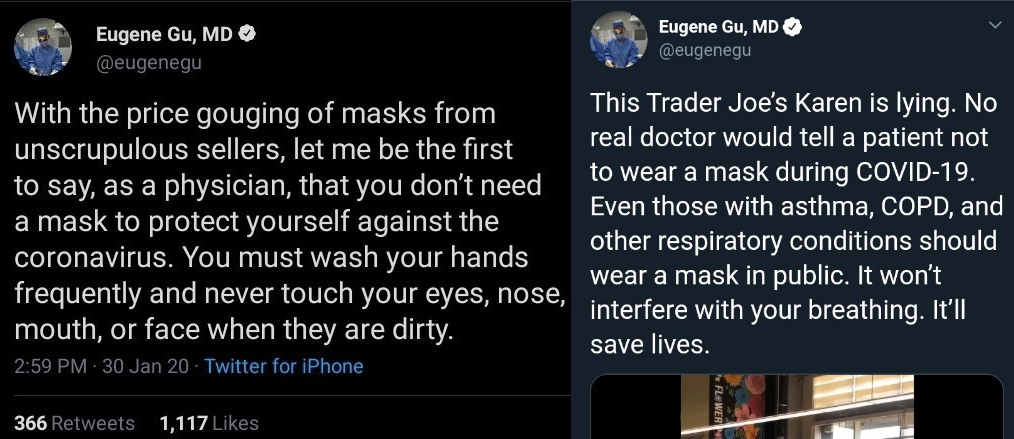Open Eugene Gu, MD name on left tweet
Screen dimensions: 1014x439
[x=164, y=34]
